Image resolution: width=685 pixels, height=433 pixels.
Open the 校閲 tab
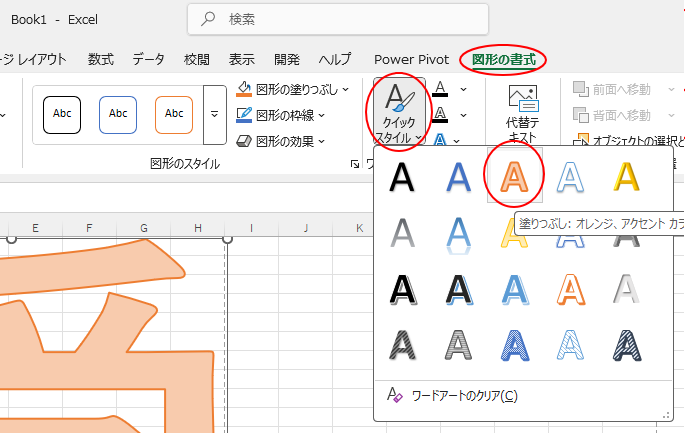(197, 59)
